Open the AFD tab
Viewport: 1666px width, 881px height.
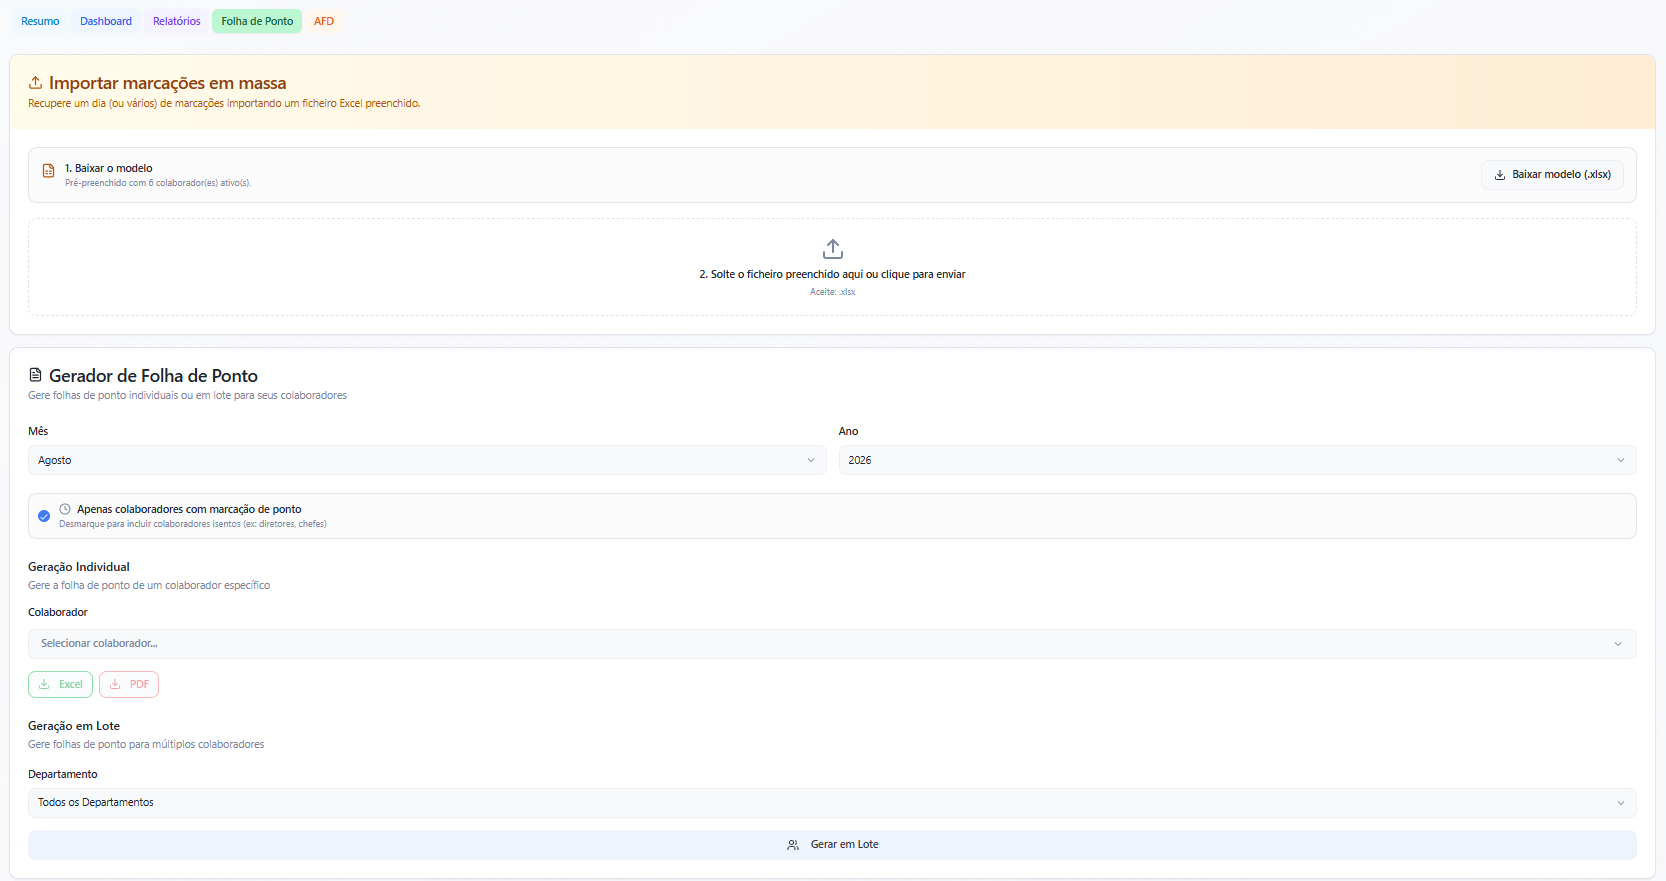[324, 21]
